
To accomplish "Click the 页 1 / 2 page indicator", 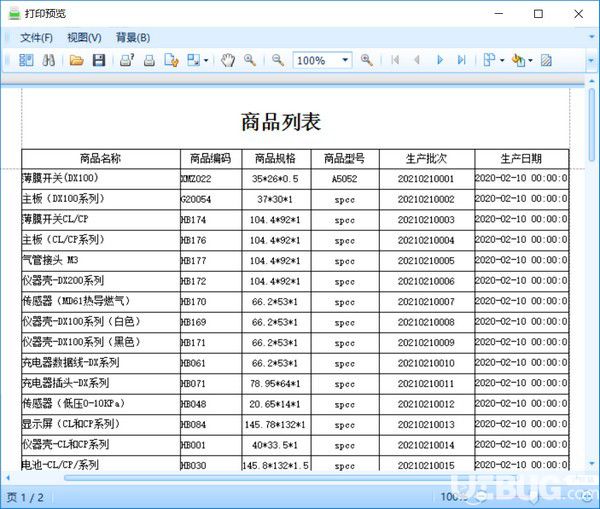I will pyautogui.click(x=25, y=498).
